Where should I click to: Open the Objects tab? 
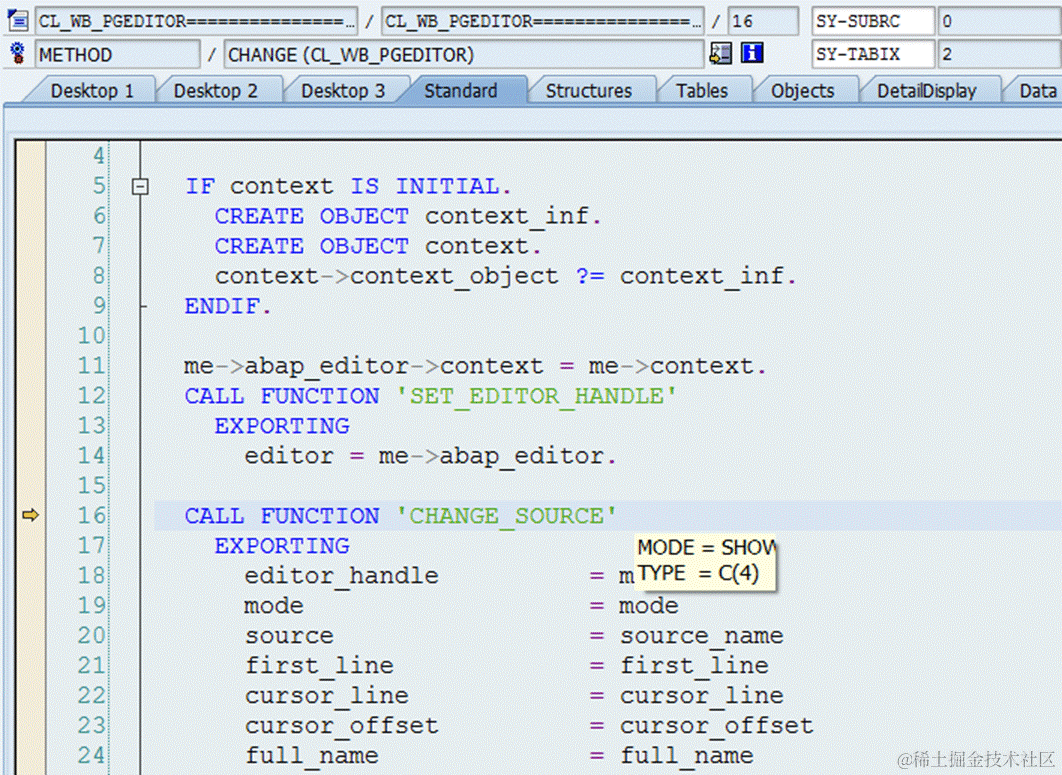click(x=803, y=91)
